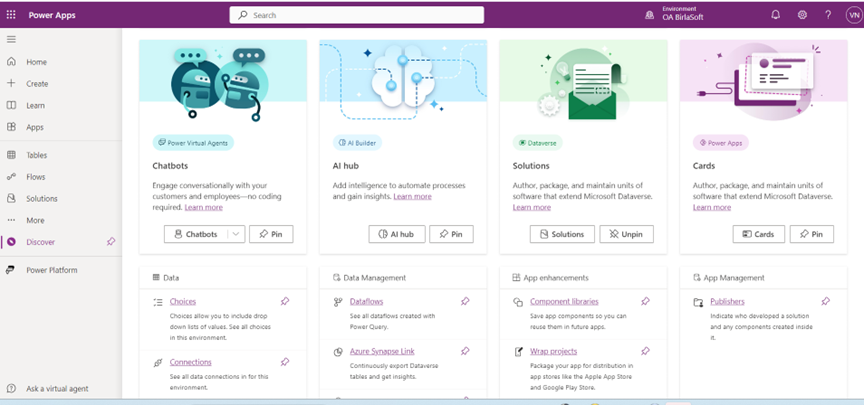Click into the Search box
This screenshot has height=405, width=864.
pos(357,15)
